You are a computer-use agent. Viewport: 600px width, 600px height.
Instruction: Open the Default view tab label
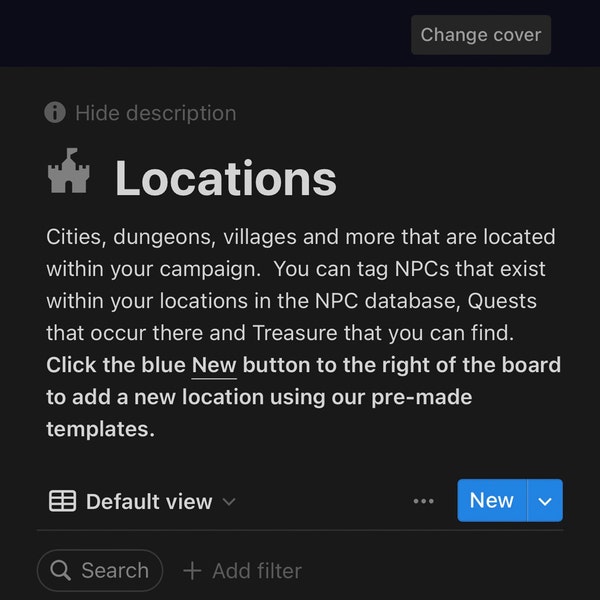click(149, 501)
